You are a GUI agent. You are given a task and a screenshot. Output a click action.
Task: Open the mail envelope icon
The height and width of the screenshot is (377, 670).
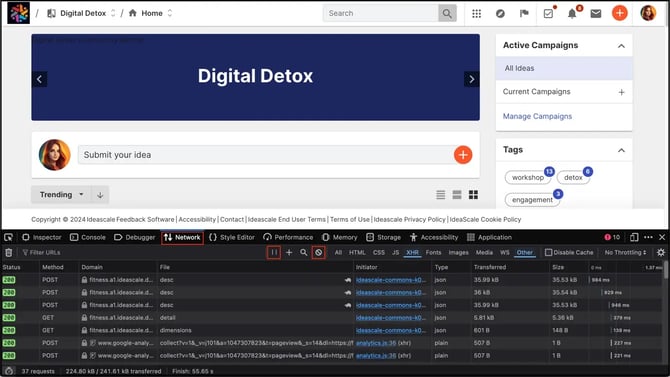point(596,14)
